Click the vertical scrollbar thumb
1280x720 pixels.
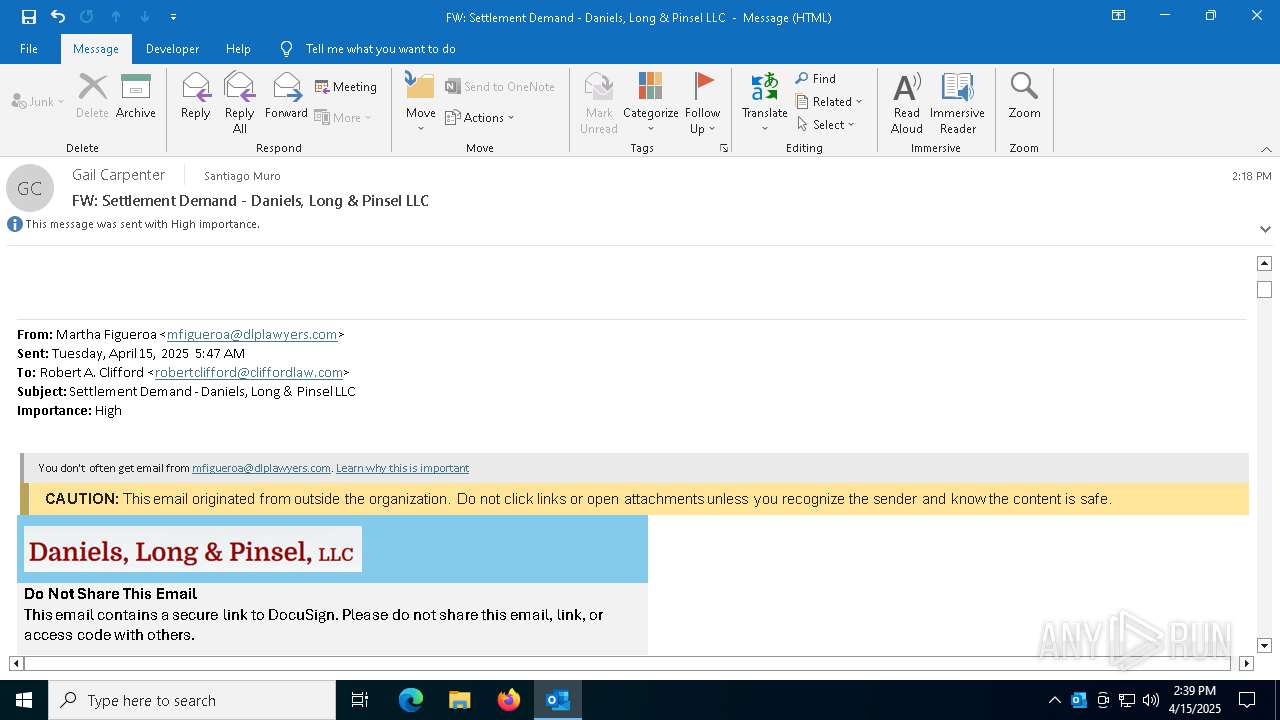pos(1264,290)
